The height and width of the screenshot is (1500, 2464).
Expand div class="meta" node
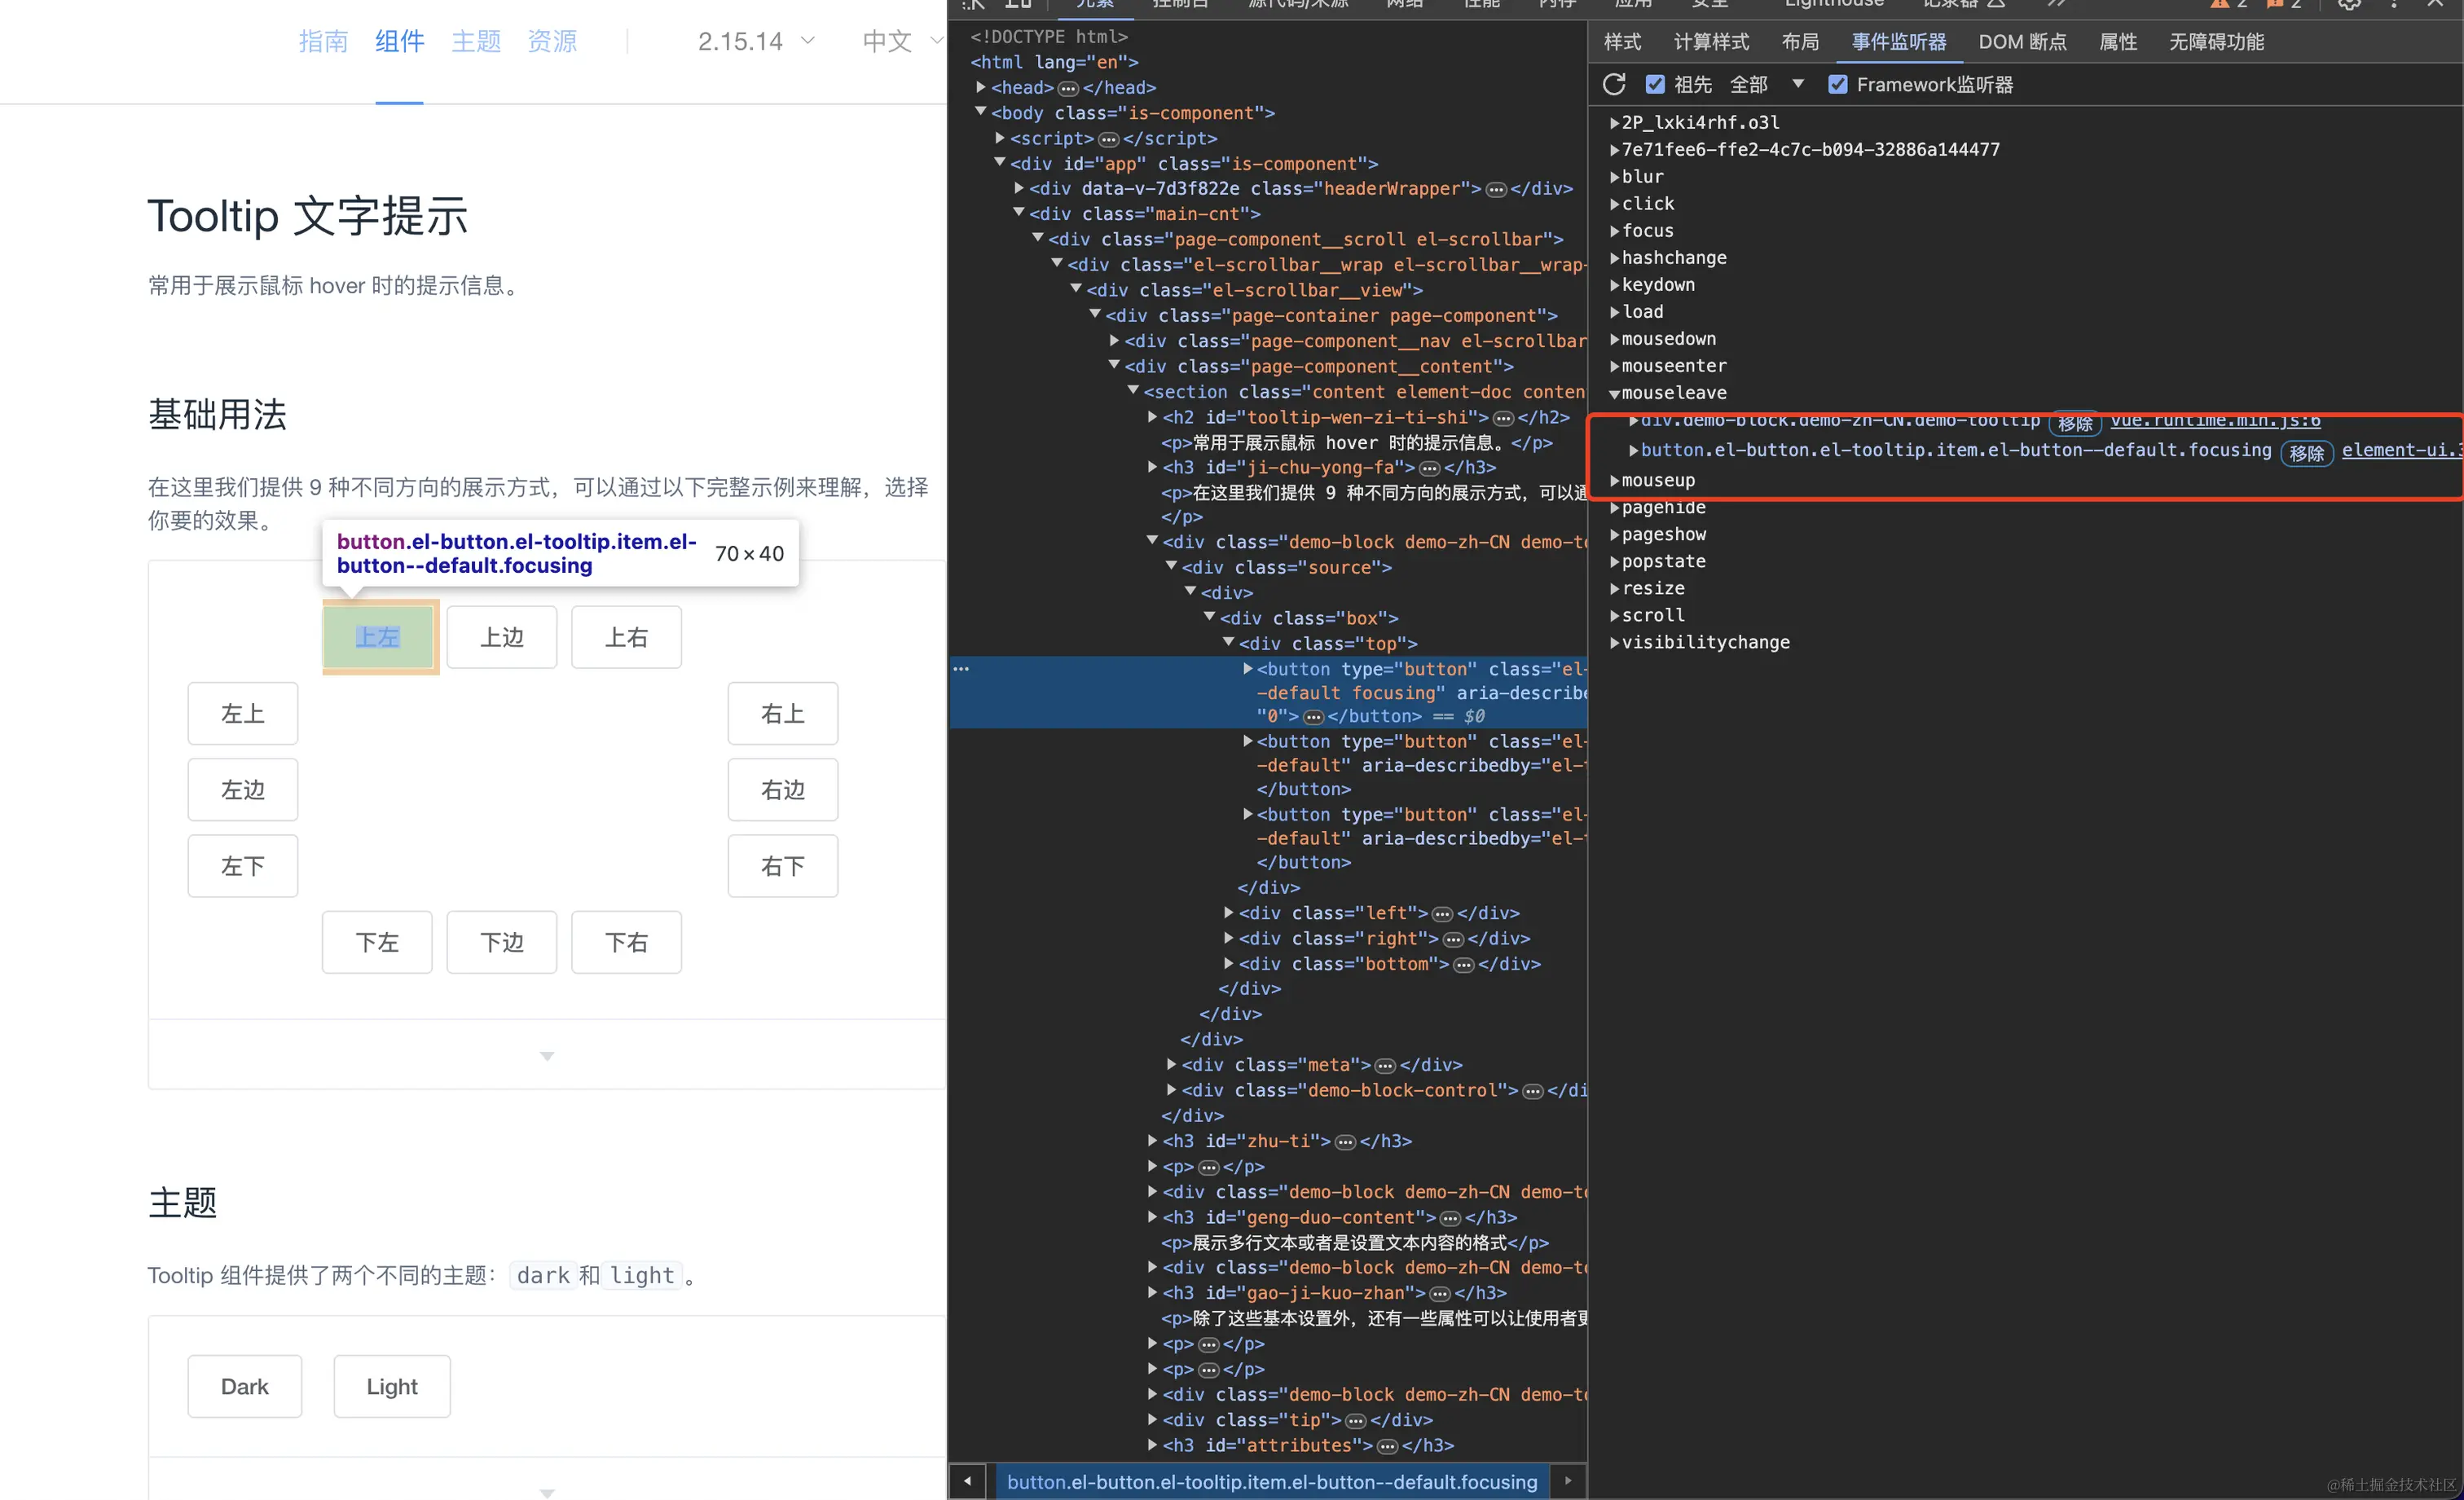click(x=1172, y=1064)
